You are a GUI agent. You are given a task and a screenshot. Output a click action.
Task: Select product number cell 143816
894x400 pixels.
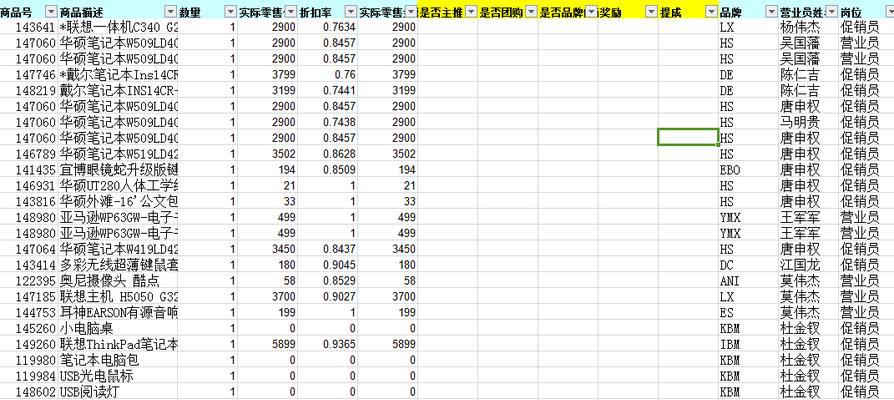click(x=29, y=202)
